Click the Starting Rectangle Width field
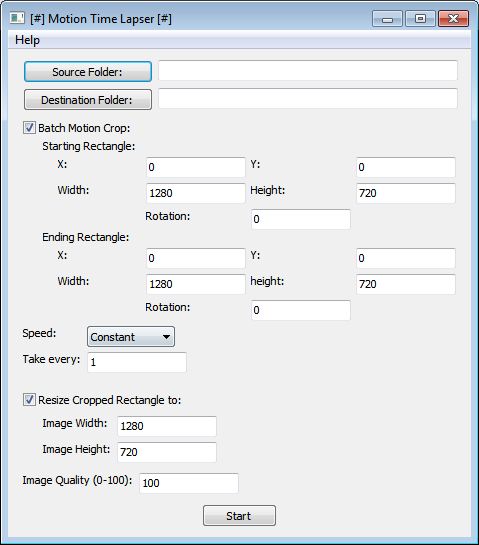The height and width of the screenshot is (545, 479). pyautogui.click(x=196, y=193)
